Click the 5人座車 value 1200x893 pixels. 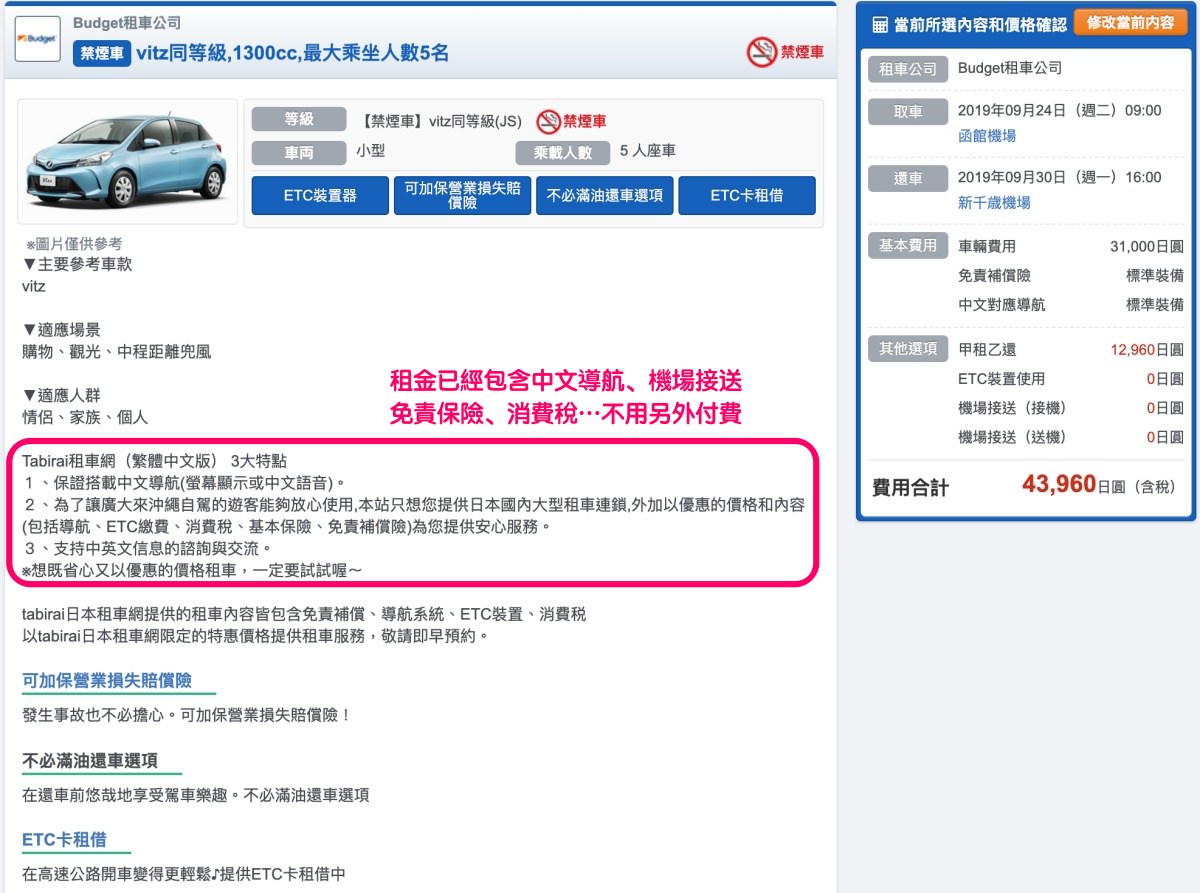click(648, 151)
